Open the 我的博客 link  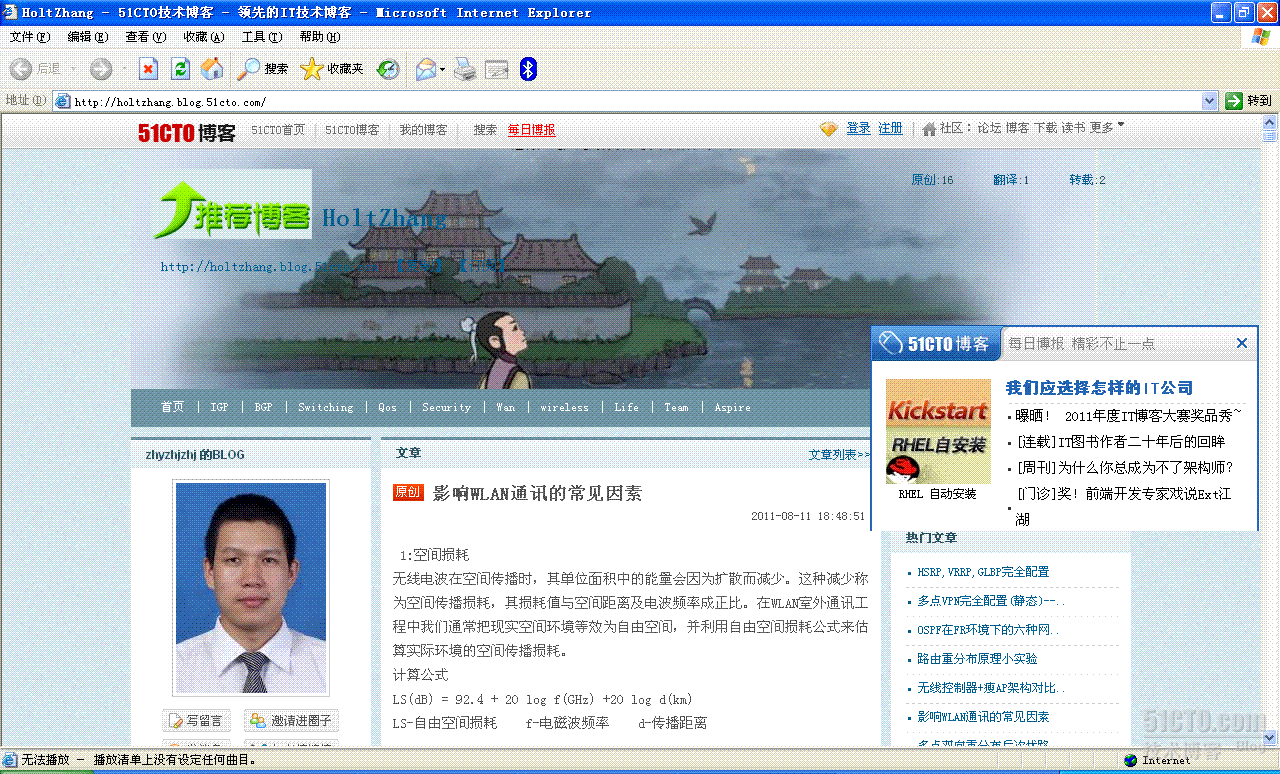(424, 130)
